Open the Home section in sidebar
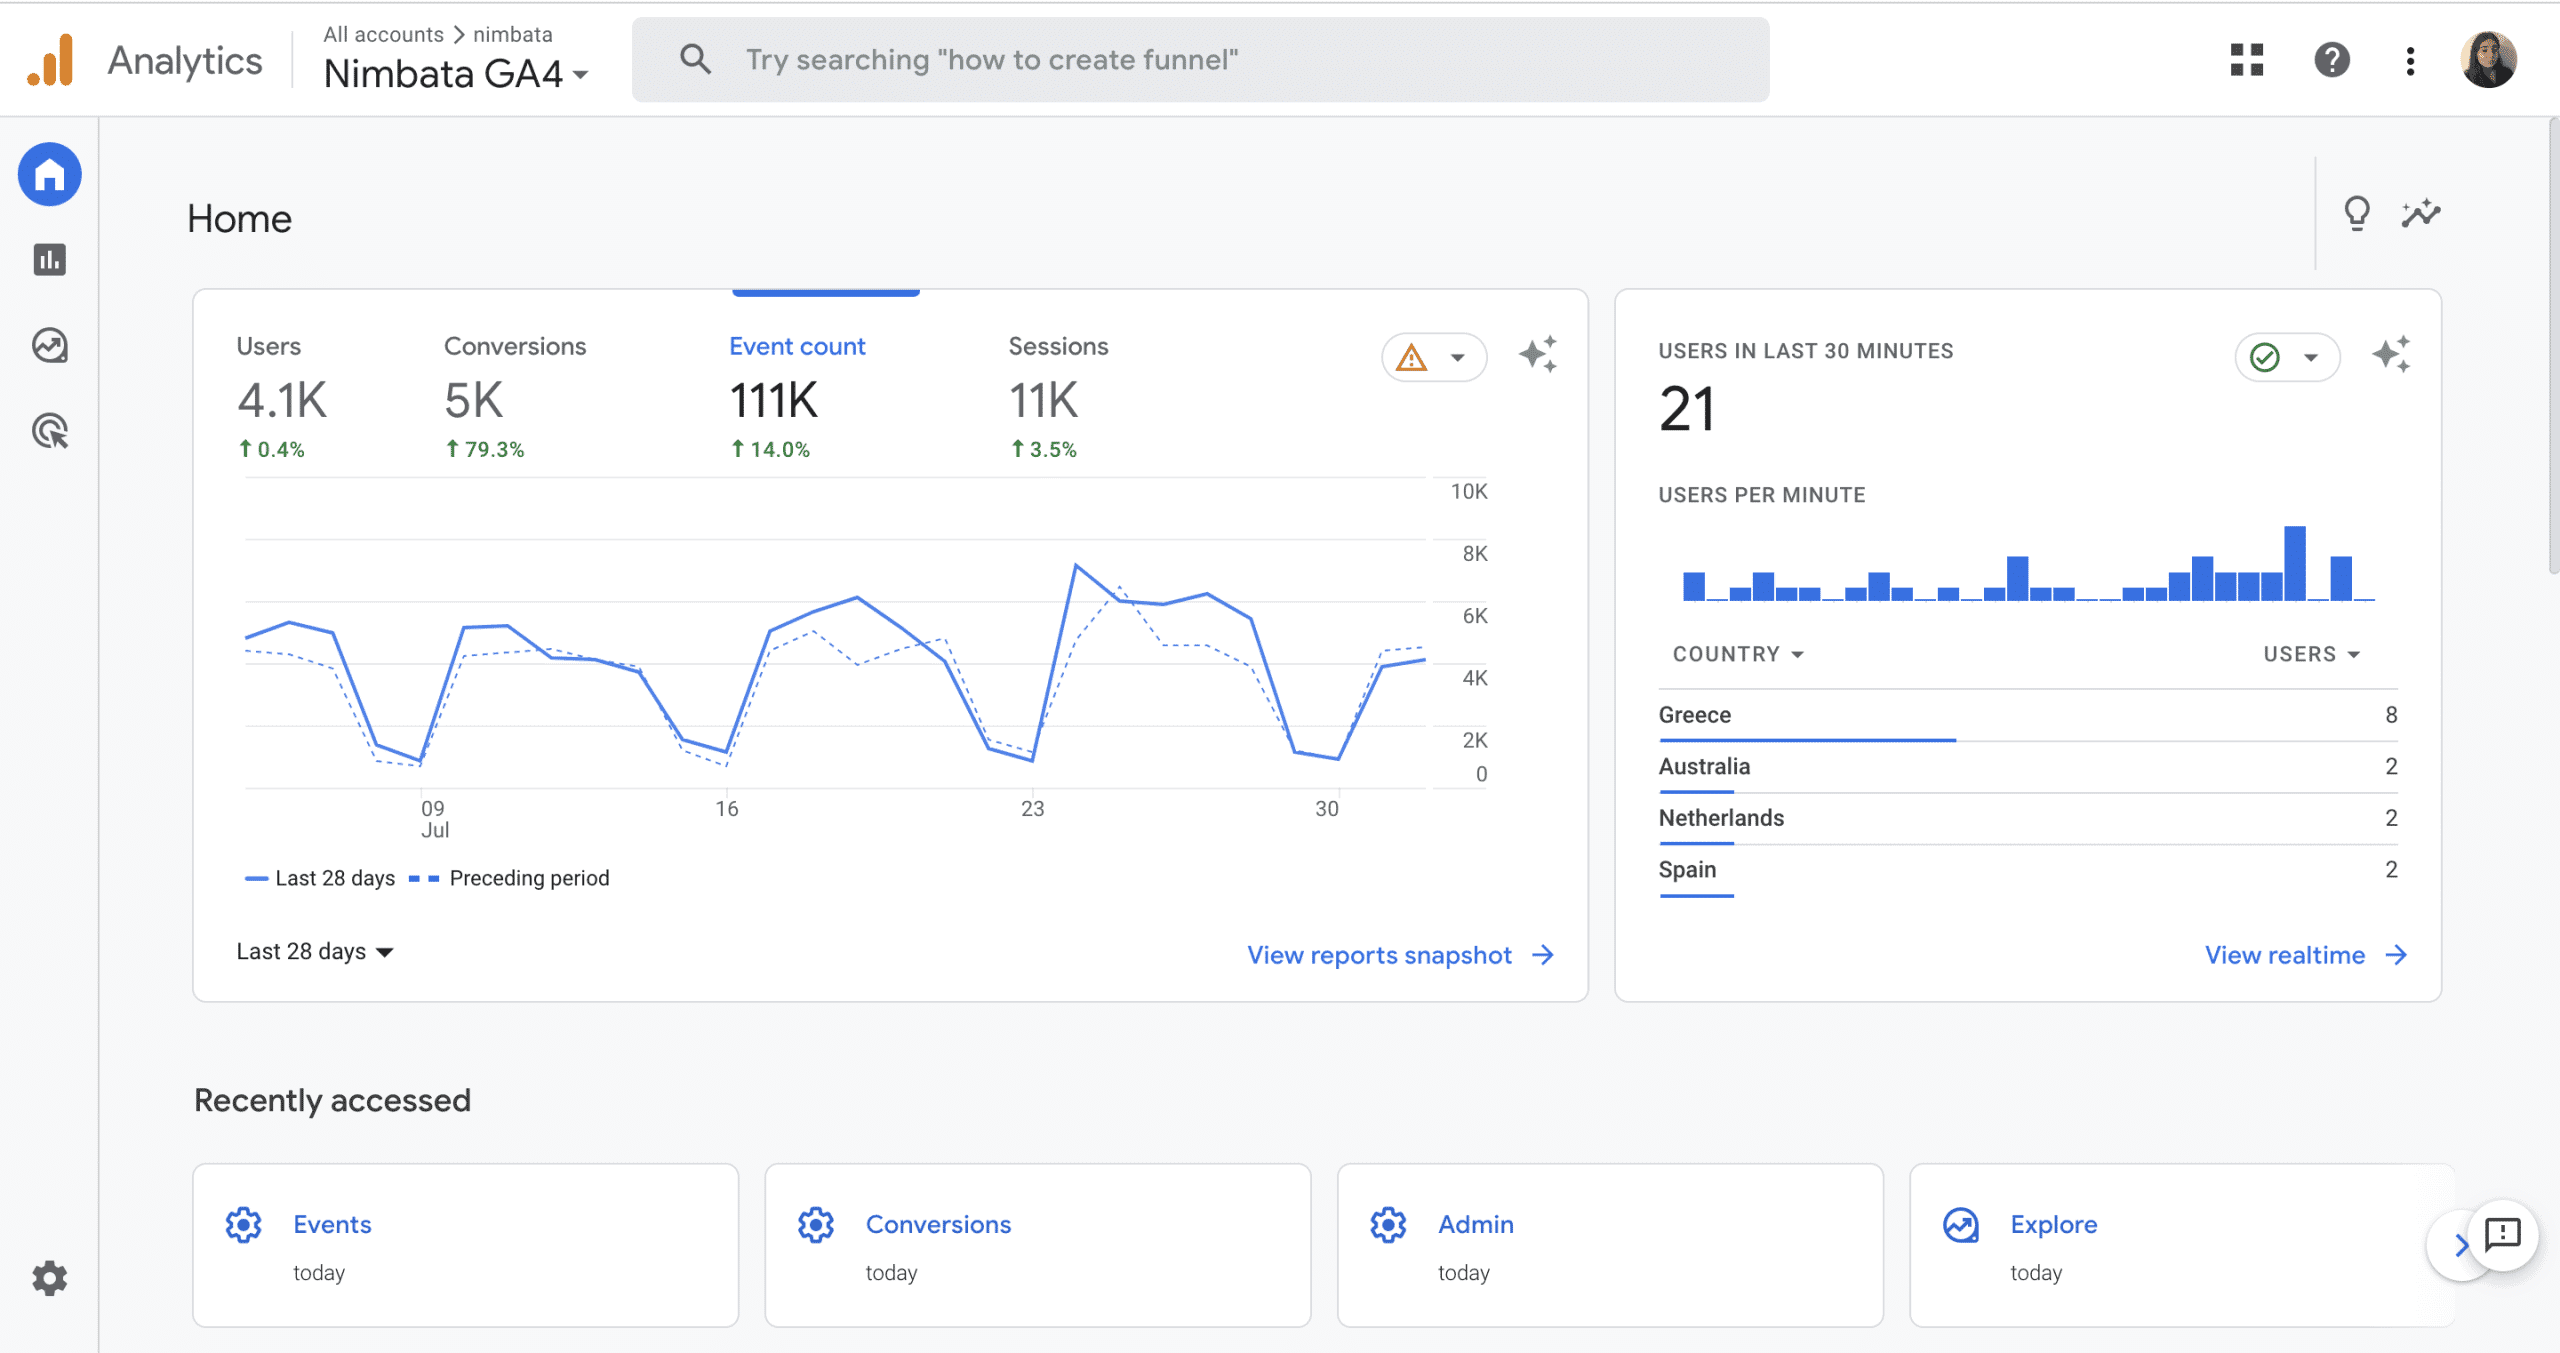The height and width of the screenshot is (1353, 2560). [x=49, y=174]
